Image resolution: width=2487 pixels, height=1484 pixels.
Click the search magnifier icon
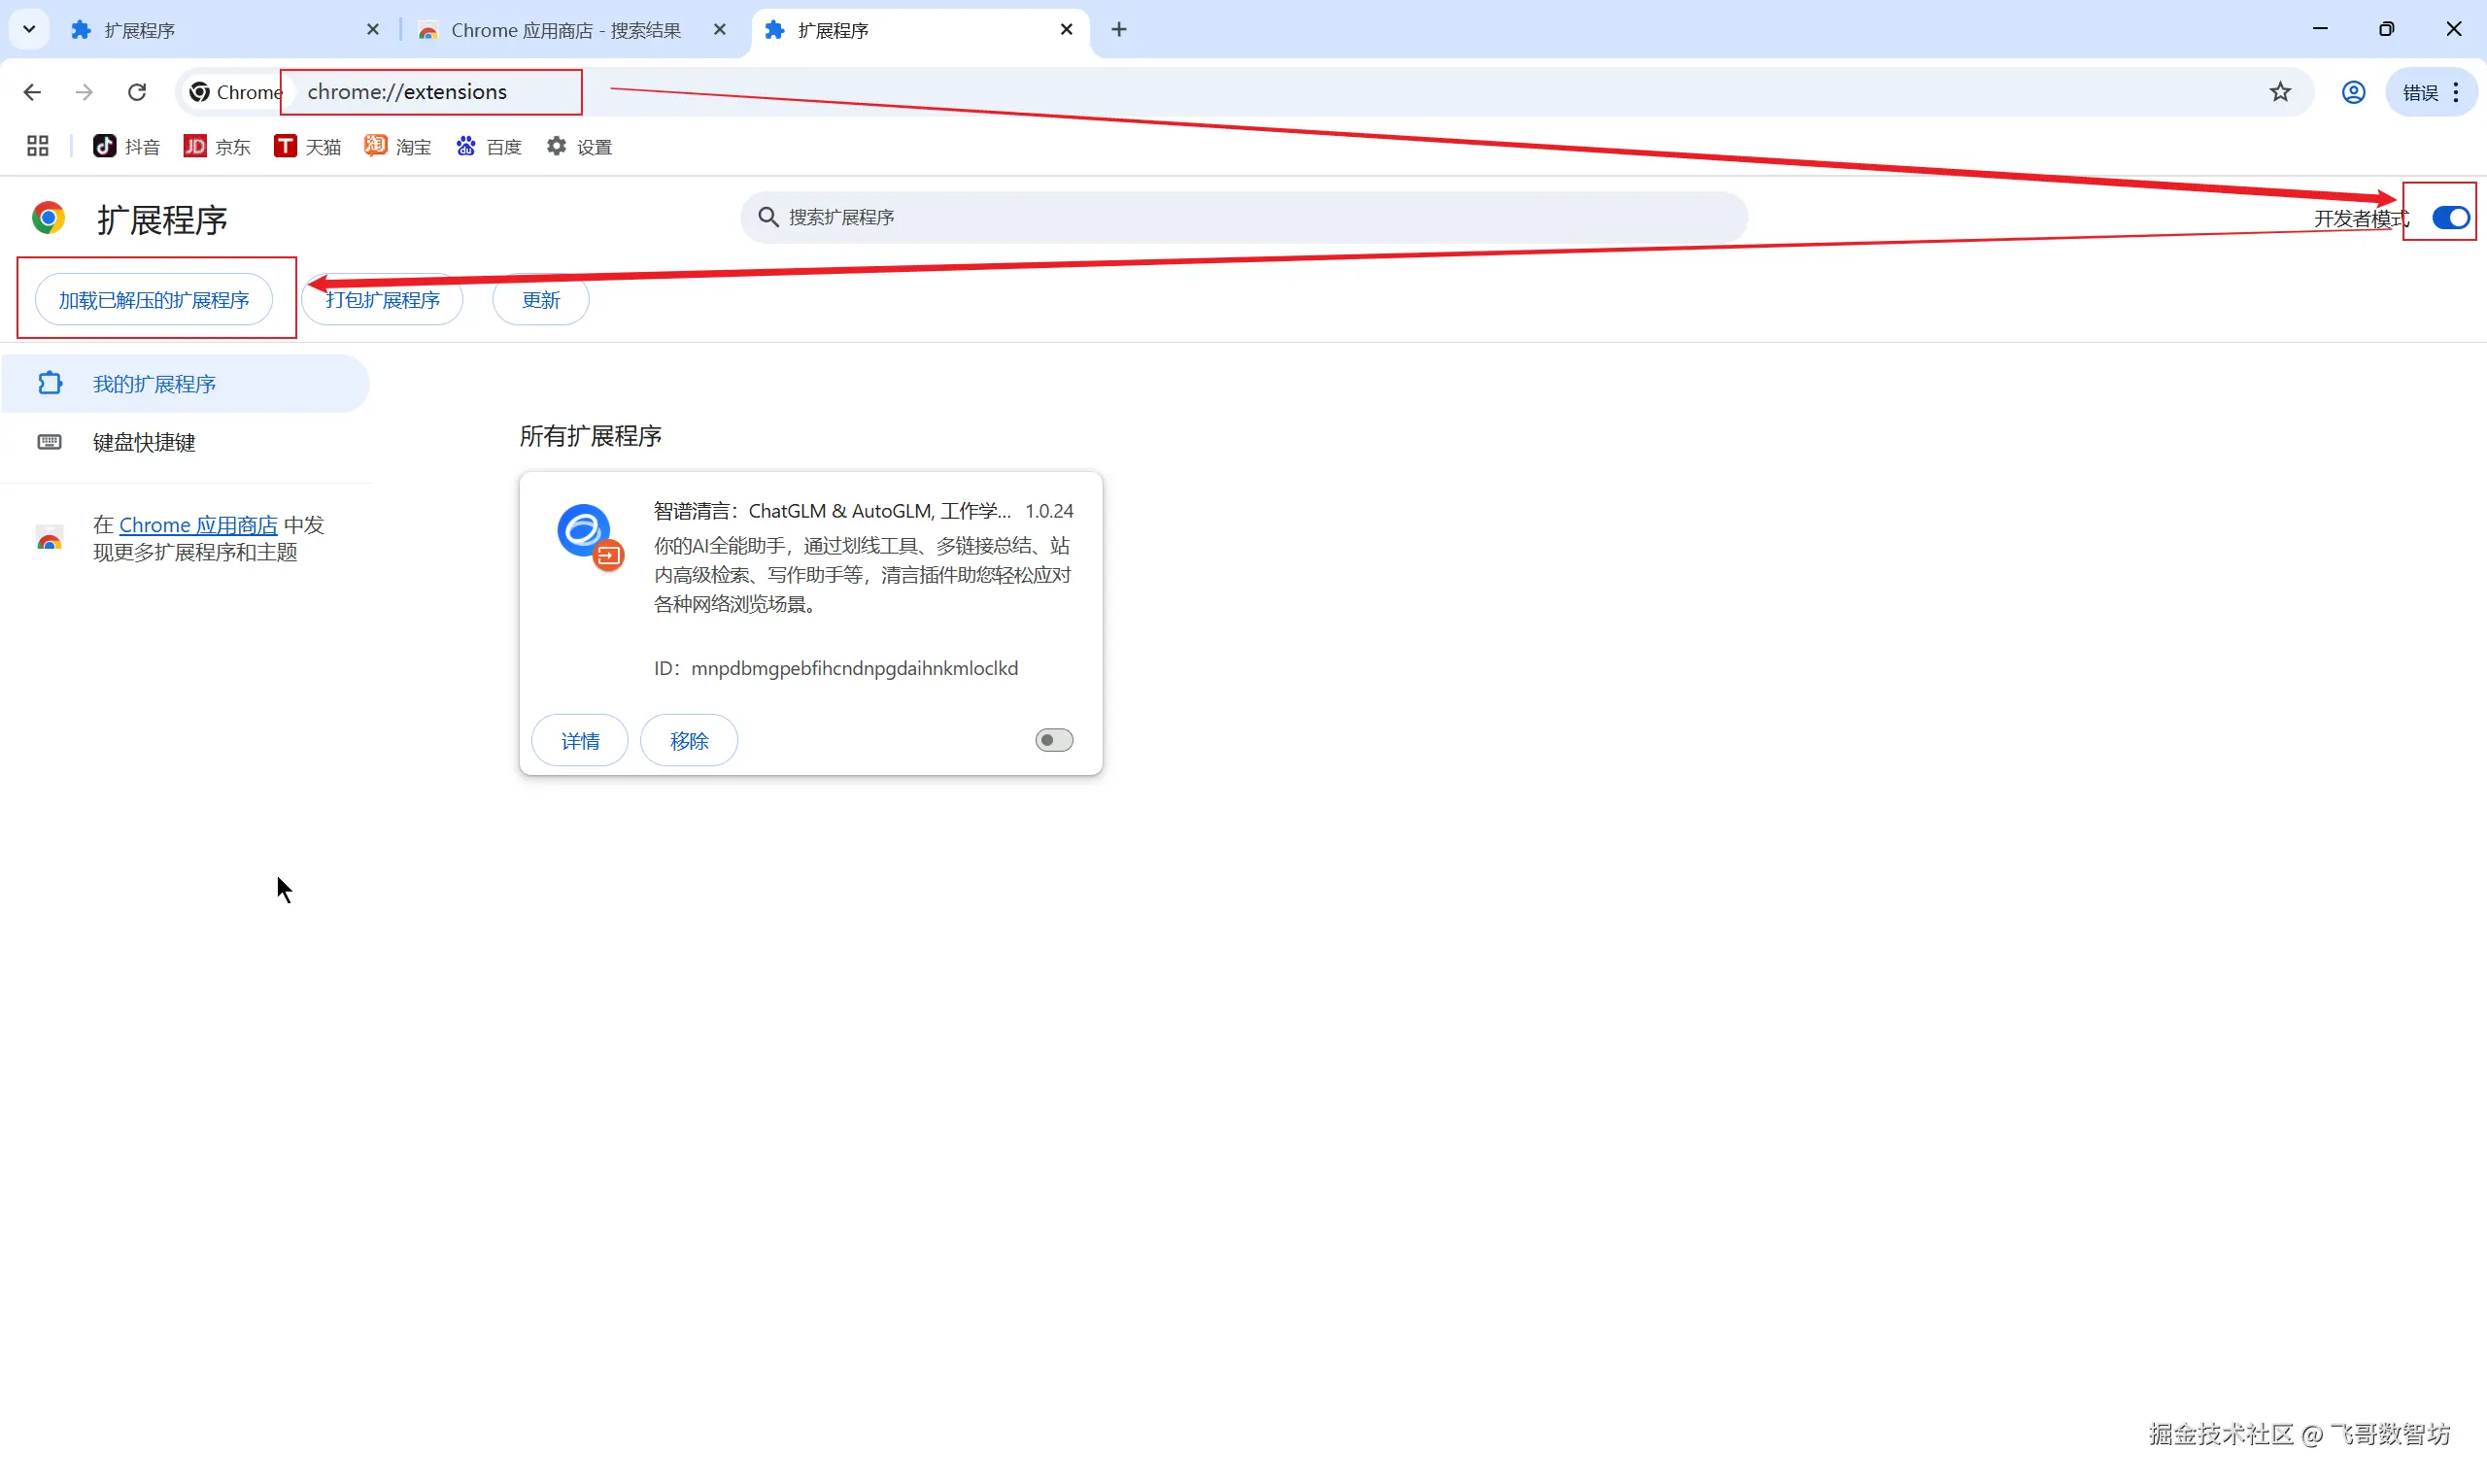[x=768, y=217]
